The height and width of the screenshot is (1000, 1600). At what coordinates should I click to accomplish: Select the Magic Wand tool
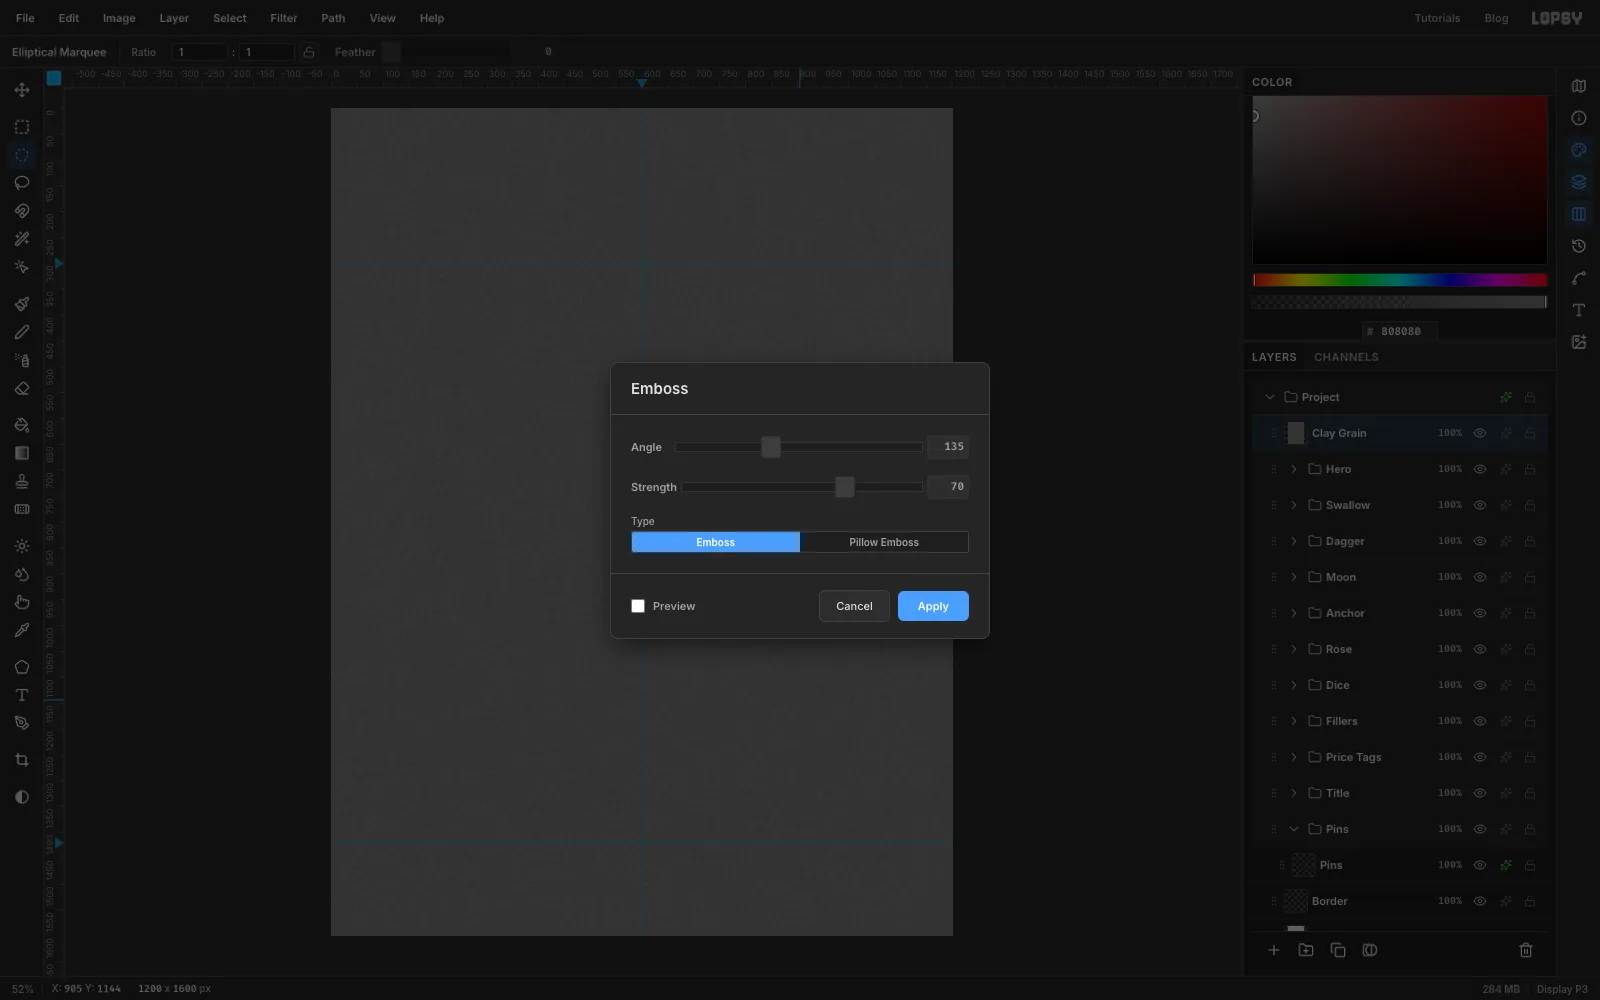point(22,239)
